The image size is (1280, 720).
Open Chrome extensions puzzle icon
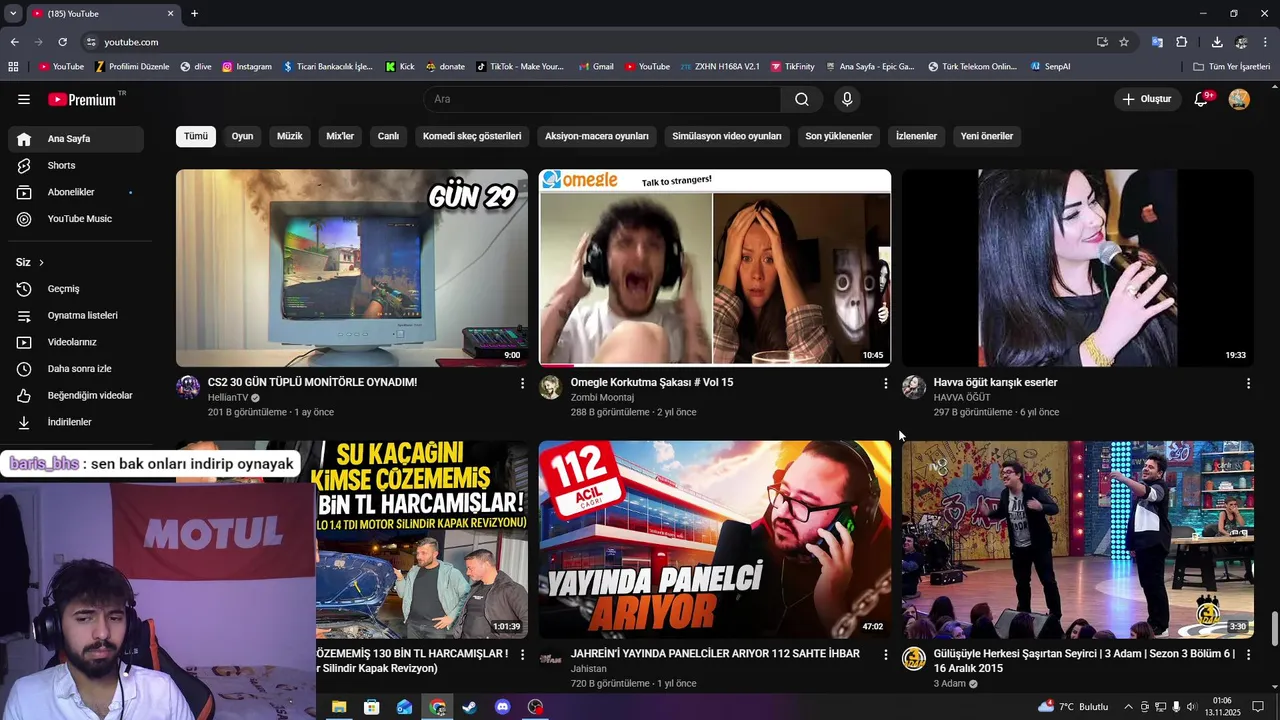pos(1182,42)
